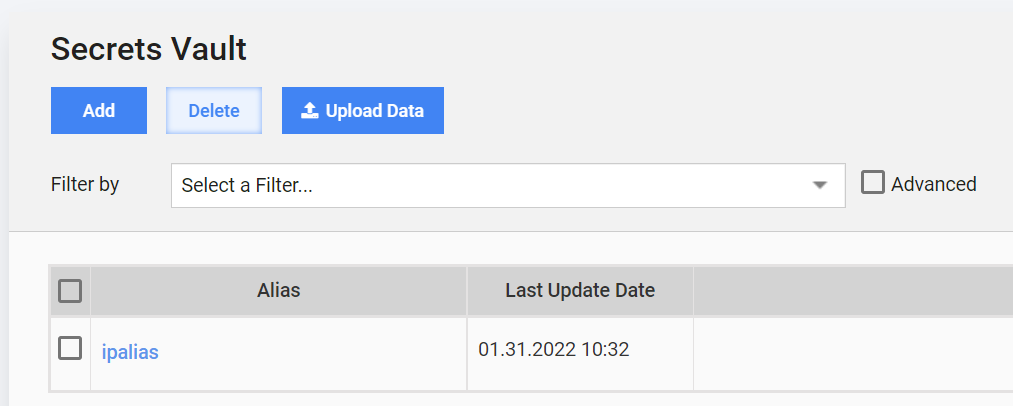Click the upload icon on Upload Data
1013x406 pixels.
click(310, 111)
